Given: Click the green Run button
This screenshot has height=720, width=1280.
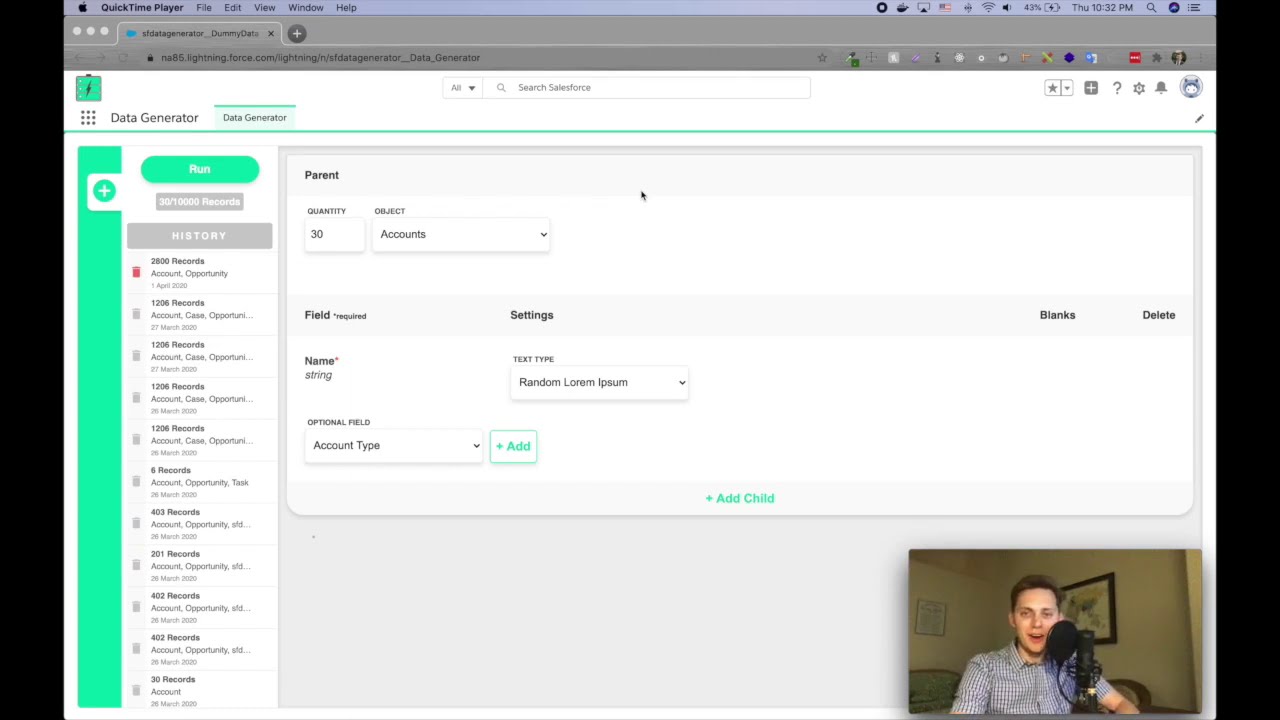Looking at the screenshot, I should tap(200, 169).
